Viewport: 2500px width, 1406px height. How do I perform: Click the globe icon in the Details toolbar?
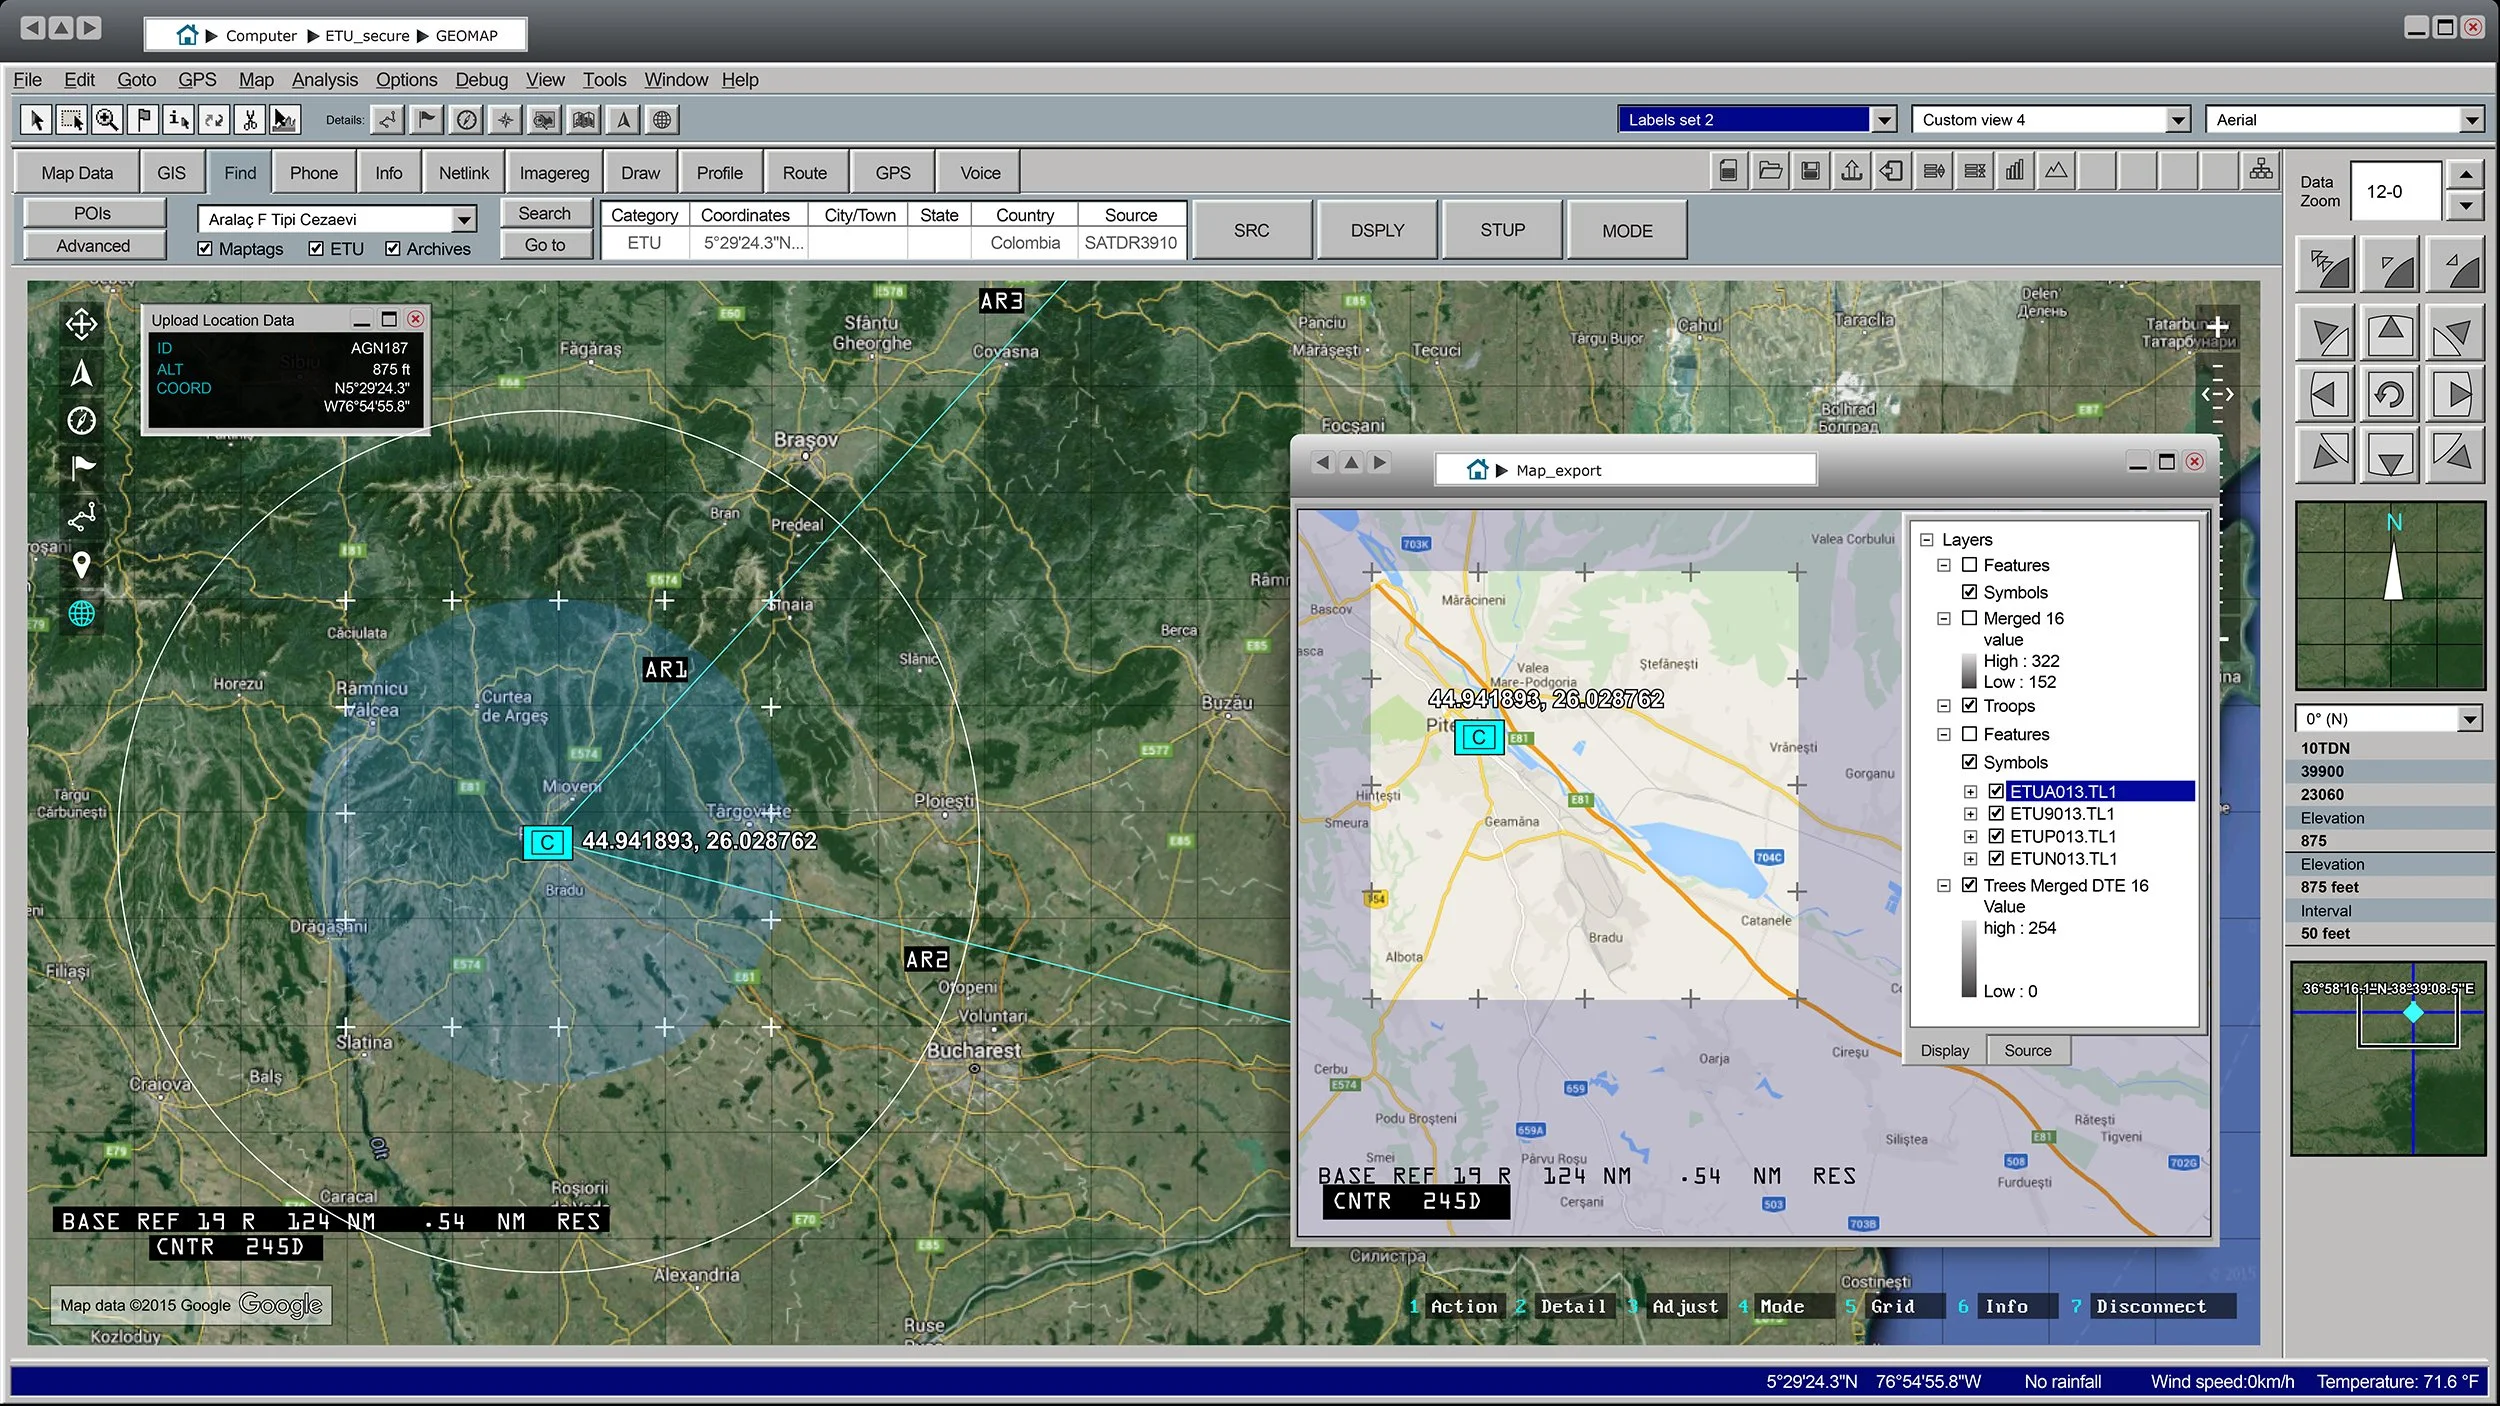point(661,120)
